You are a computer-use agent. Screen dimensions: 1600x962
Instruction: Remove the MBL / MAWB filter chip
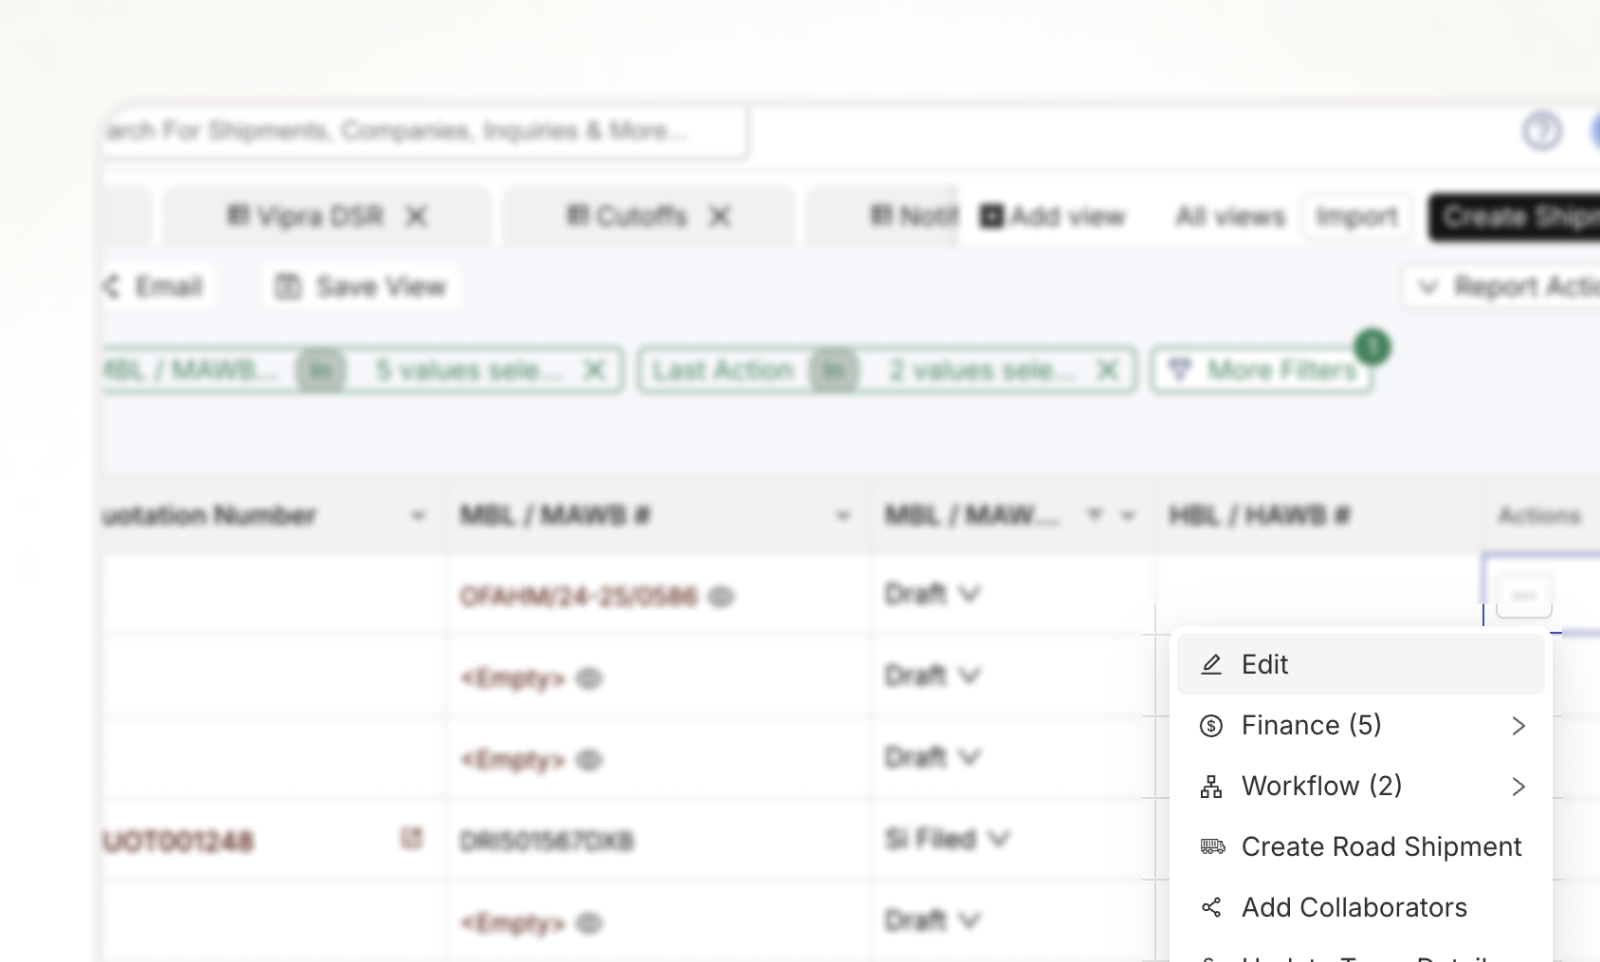coord(595,370)
